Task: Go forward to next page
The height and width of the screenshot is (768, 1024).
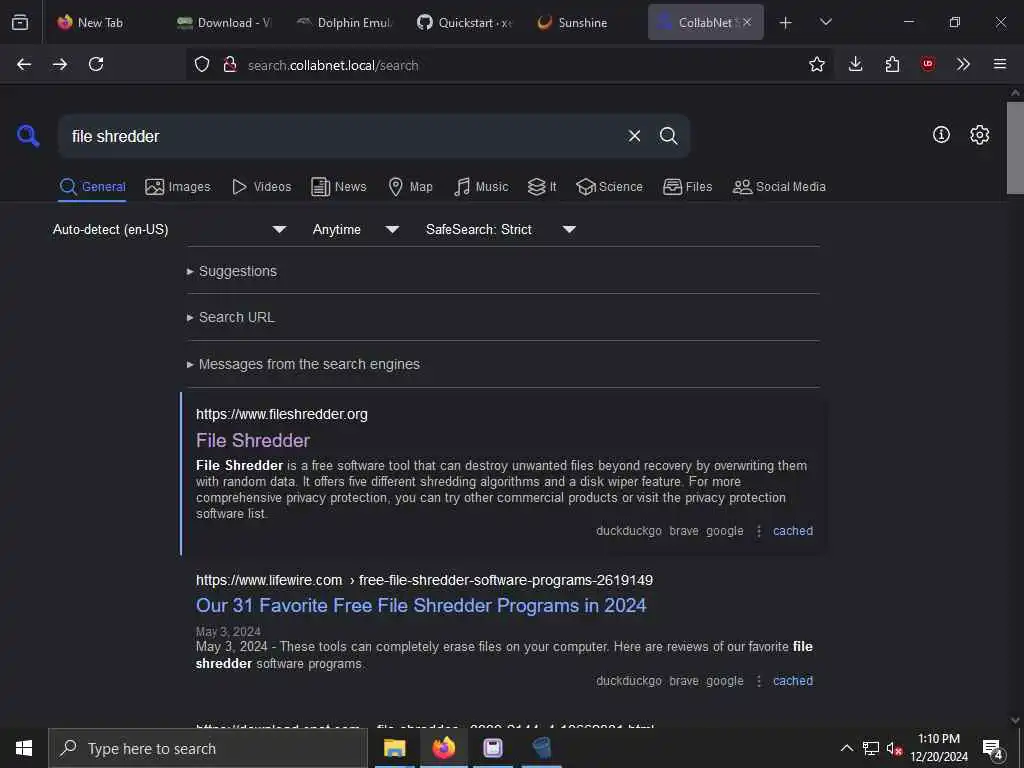Action: pyautogui.click(x=60, y=64)
